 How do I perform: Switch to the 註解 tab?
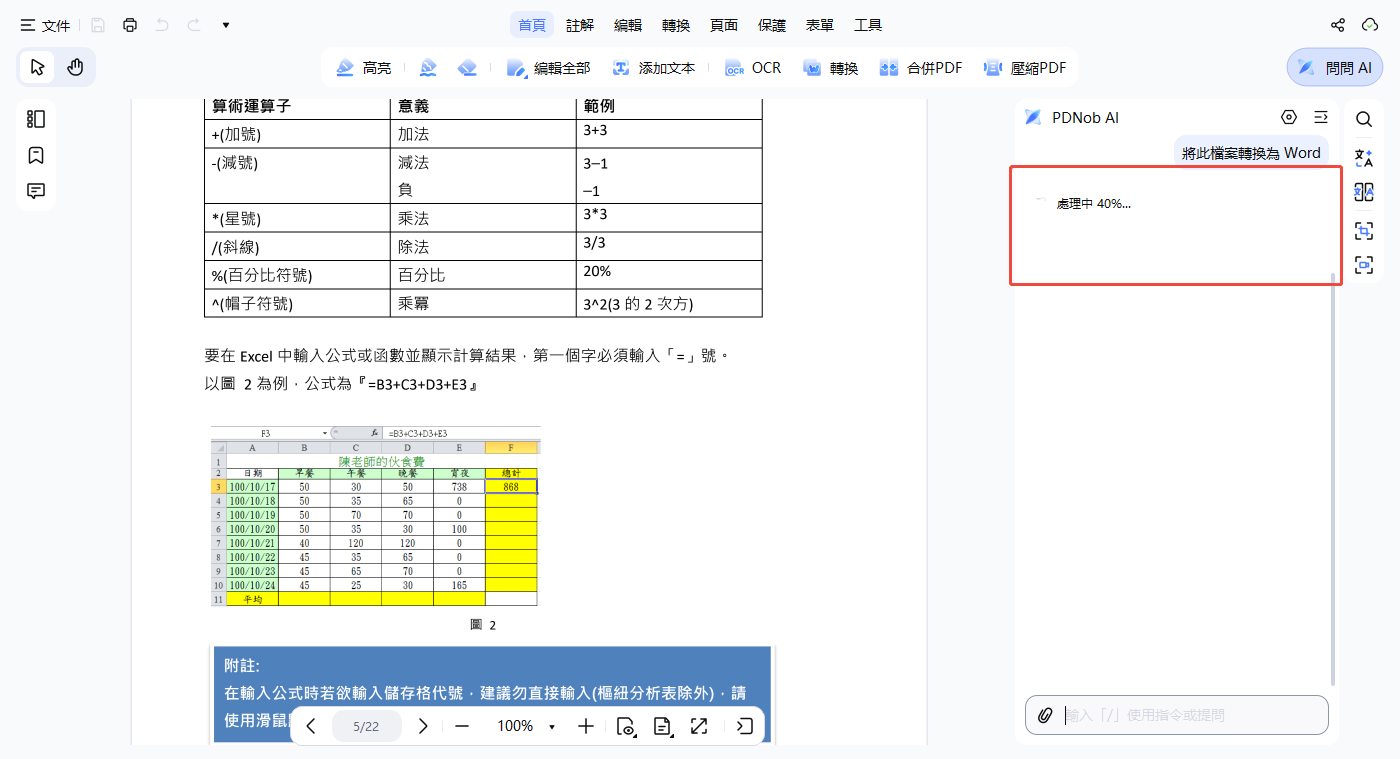click(580, 25)
